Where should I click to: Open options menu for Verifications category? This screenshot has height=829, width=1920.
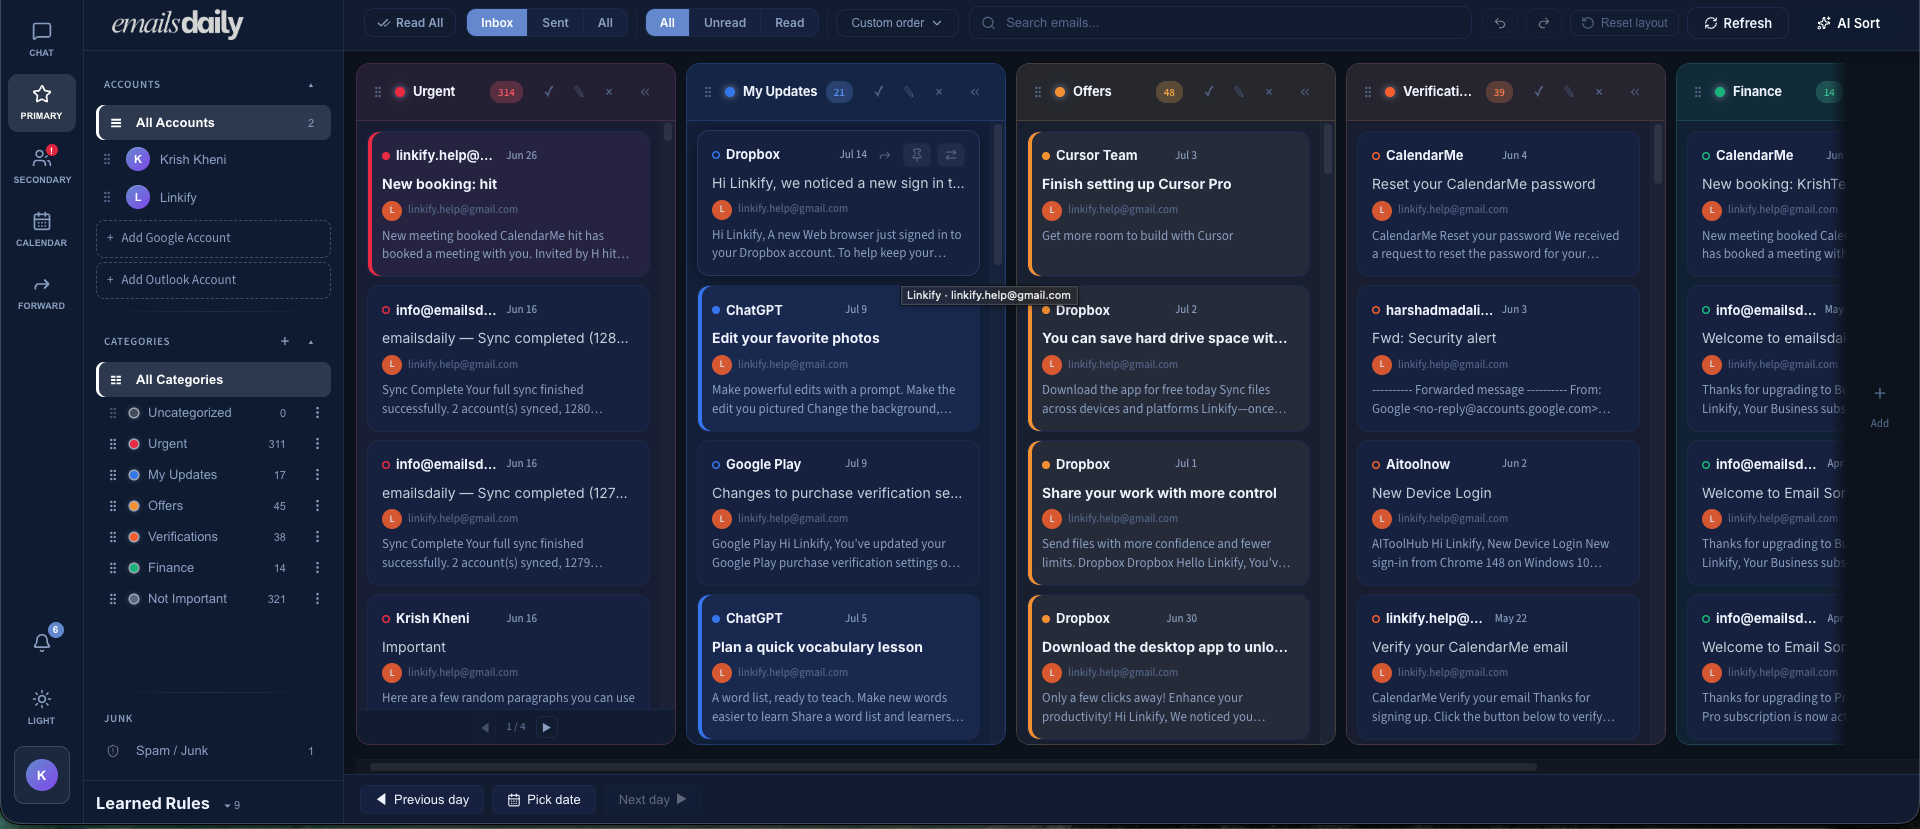pyautogui.click(x=317, y=537)
